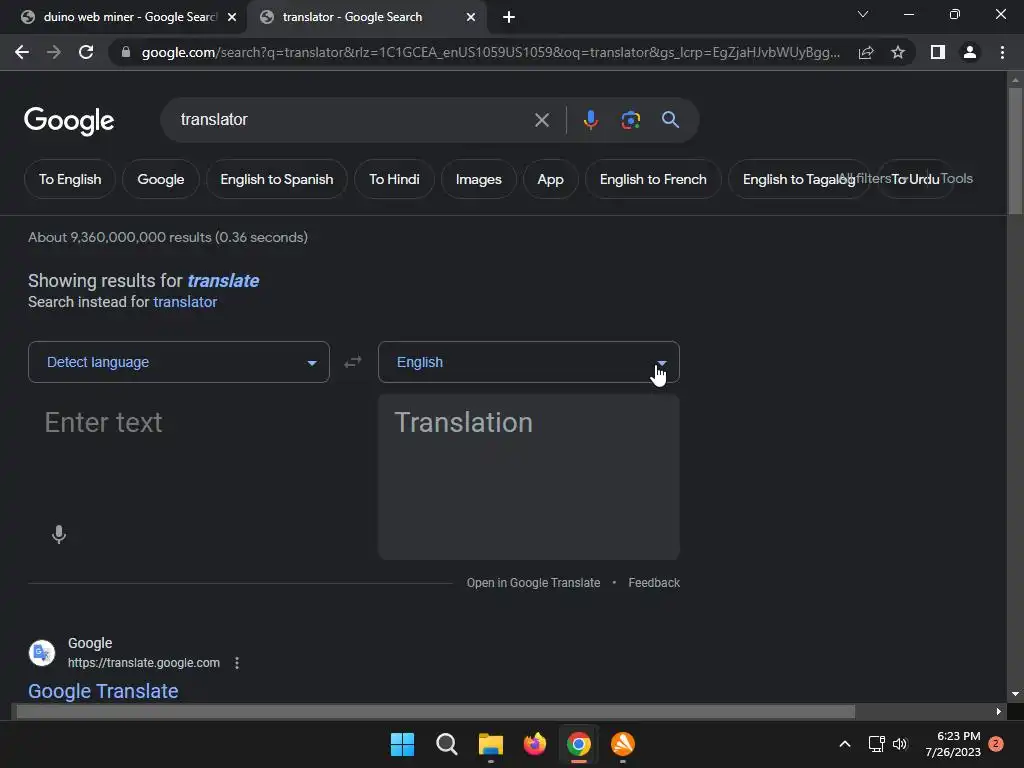Click the Google logo

69,121
